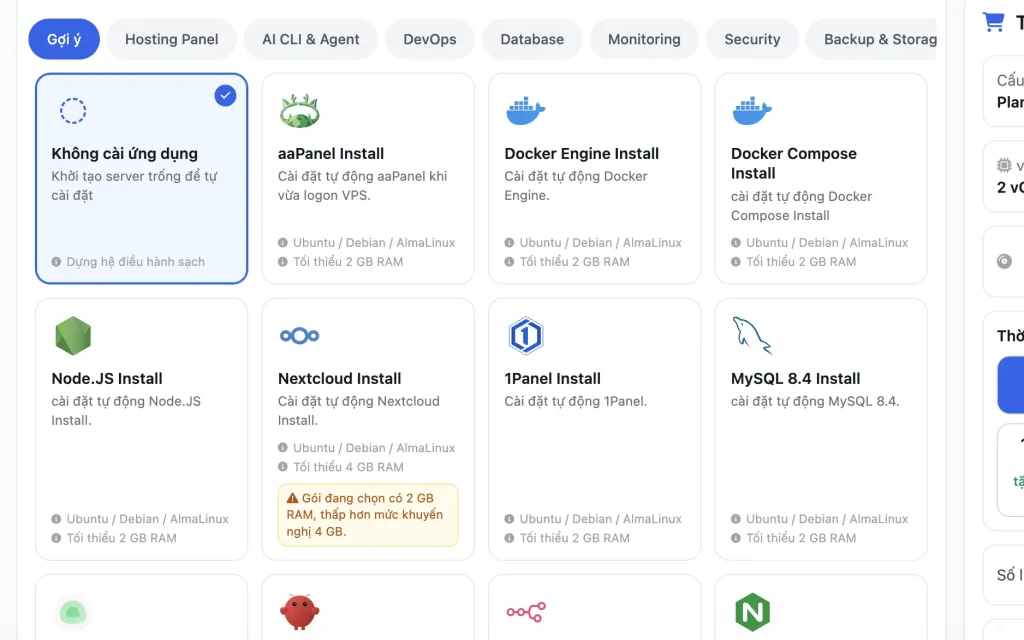Choose Node.JS Install title
1024x640 pixels.
(x=107, y=379)
